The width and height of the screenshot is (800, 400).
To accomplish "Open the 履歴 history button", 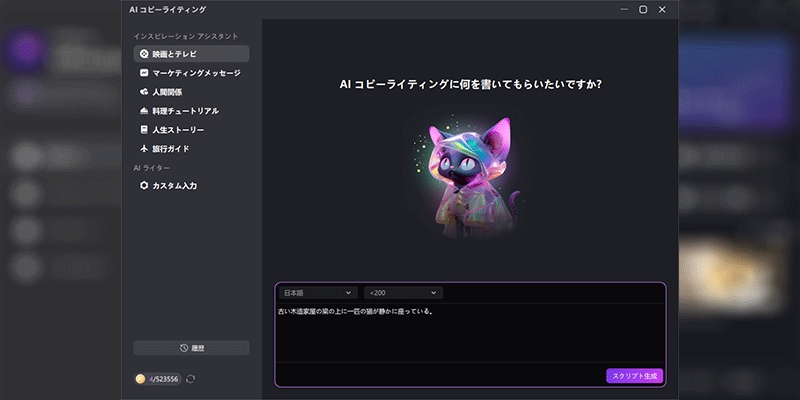I will (191, 348).
